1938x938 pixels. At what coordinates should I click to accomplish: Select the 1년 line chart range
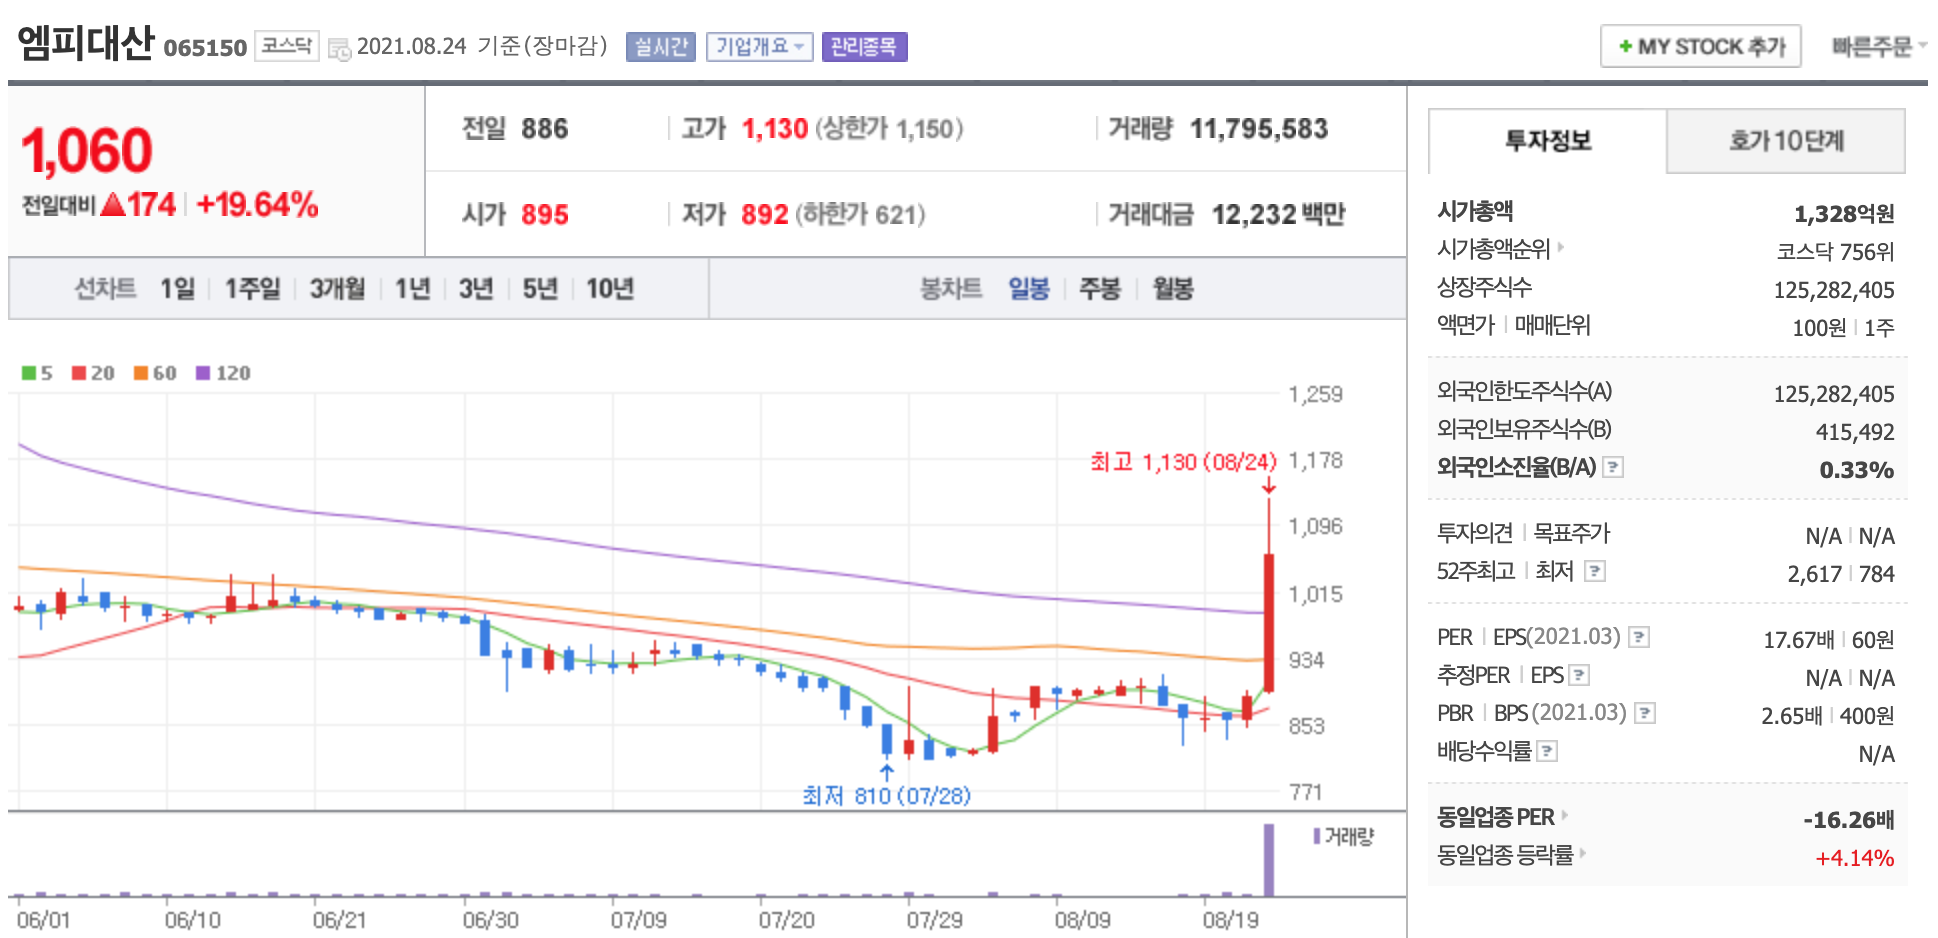(x=412, y=289)
